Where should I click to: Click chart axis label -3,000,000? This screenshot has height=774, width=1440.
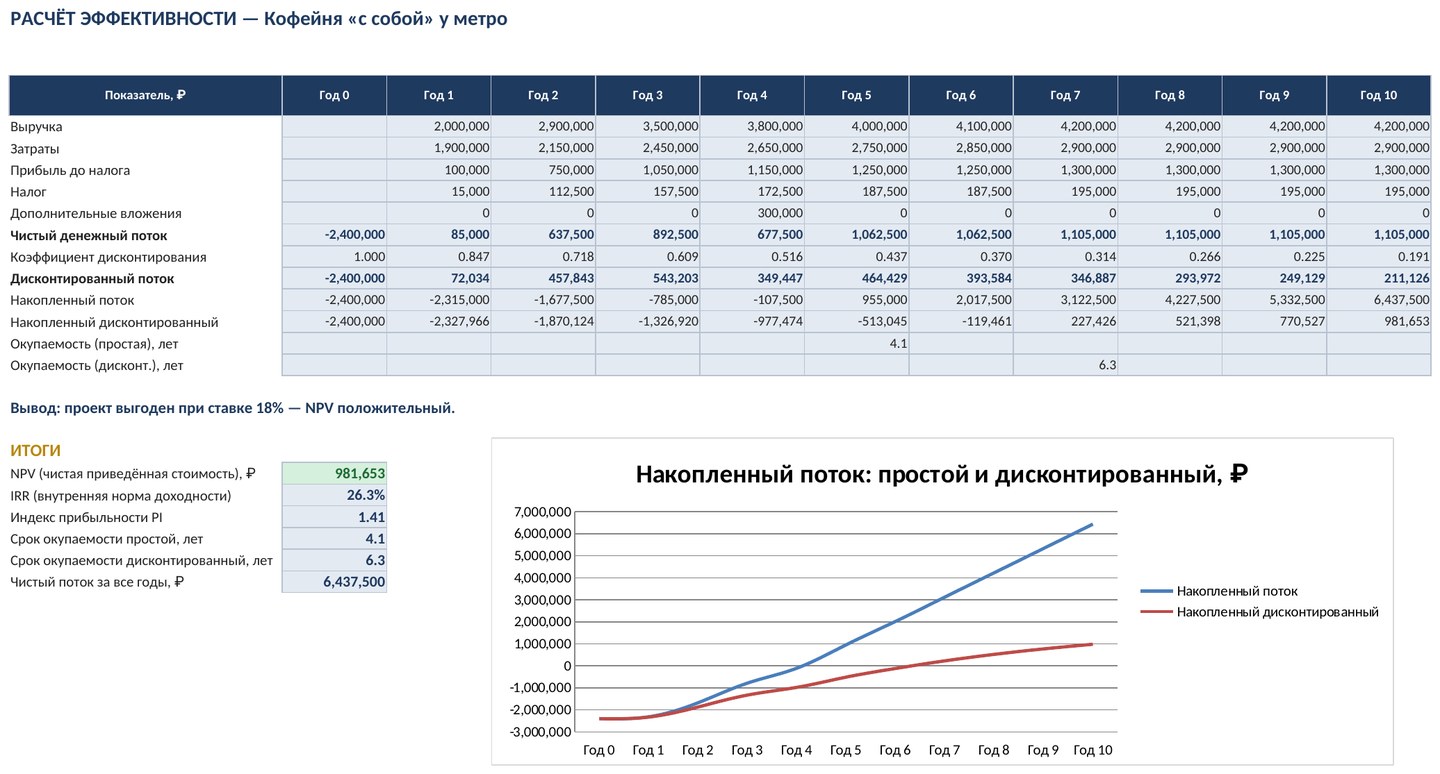[x=540, y=732]
